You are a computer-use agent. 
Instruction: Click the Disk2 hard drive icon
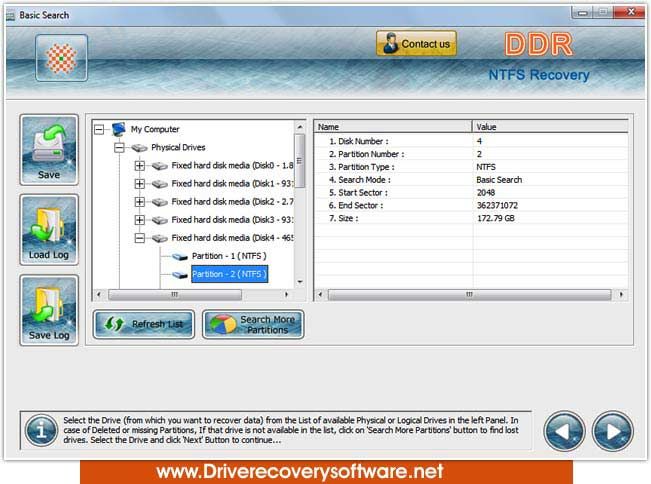pyautogui.click(x=160, y=202)
